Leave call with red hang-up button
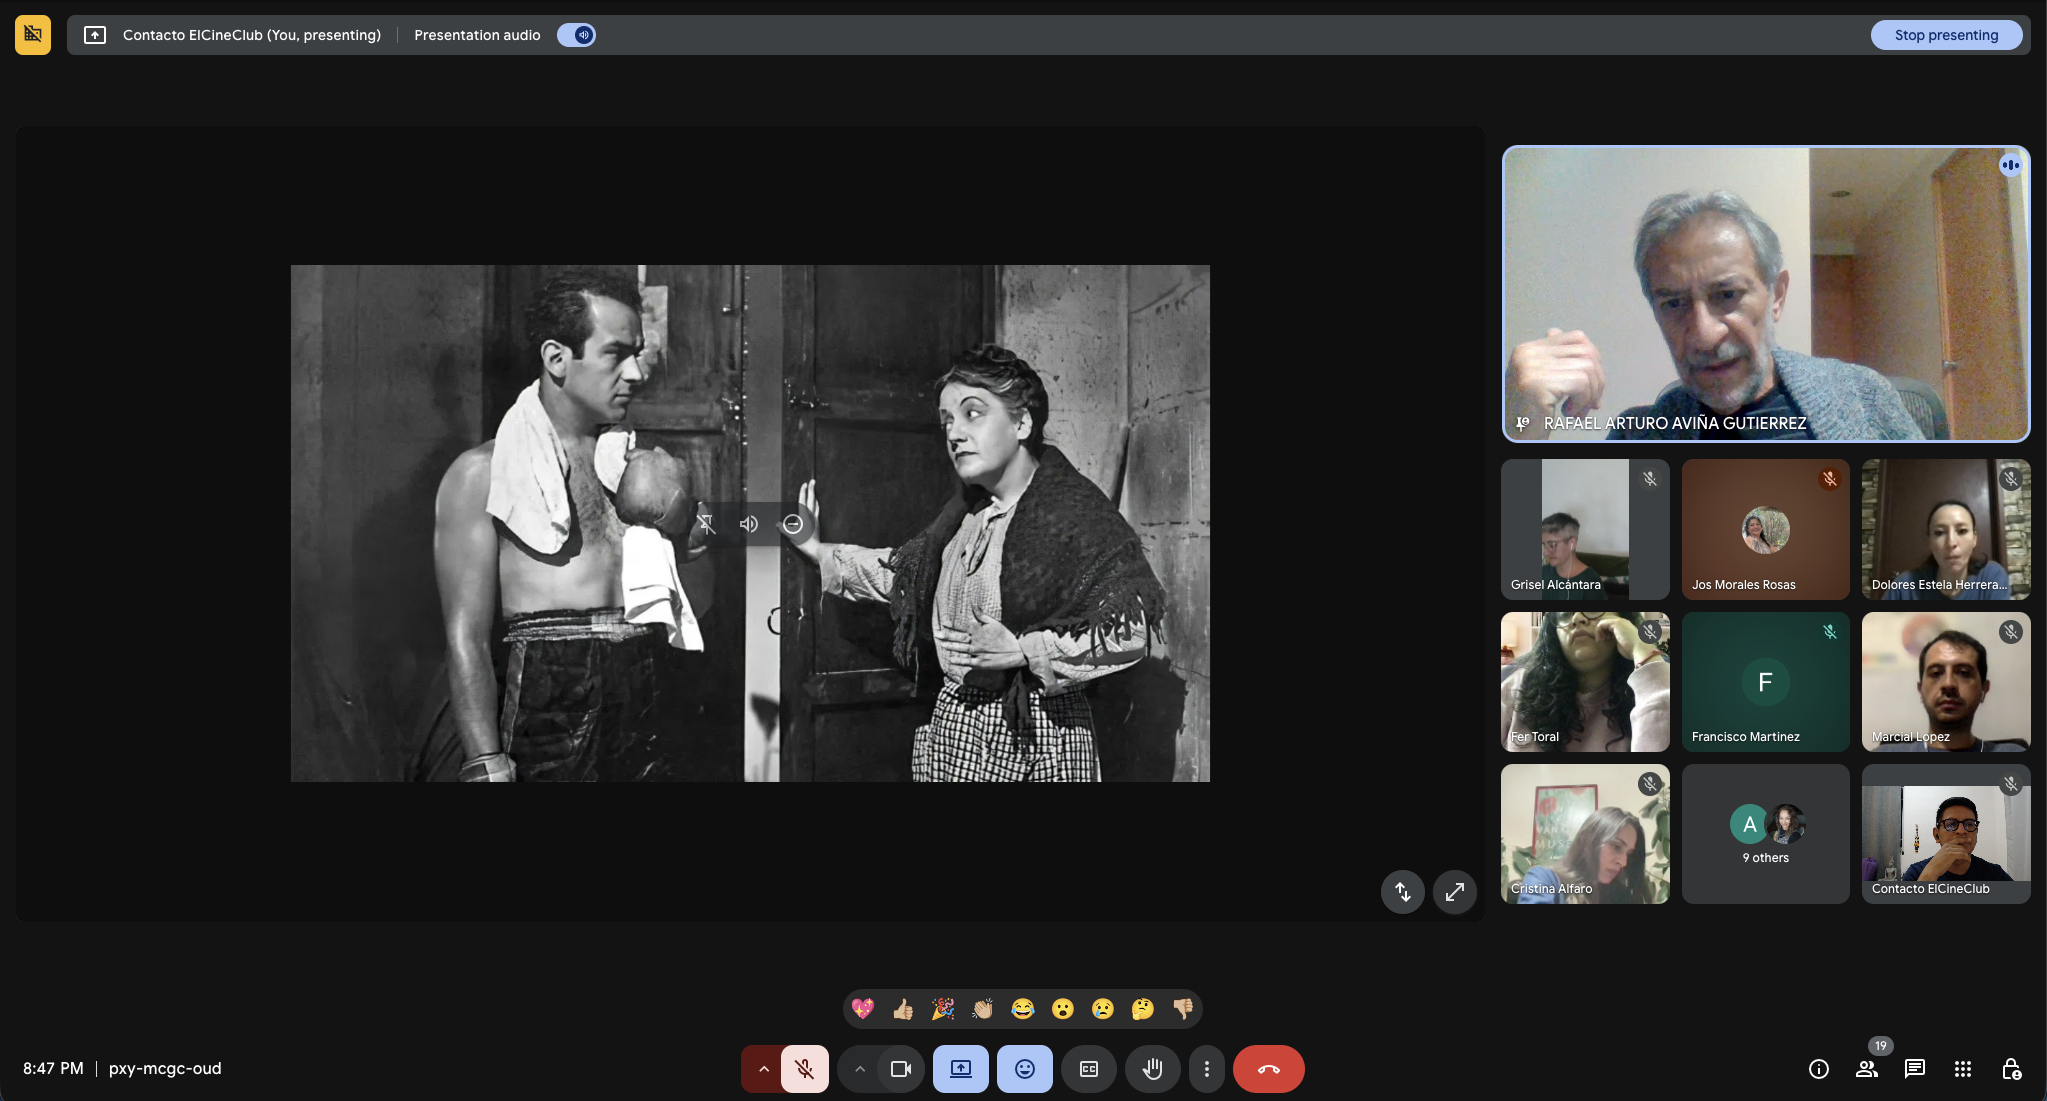The image size is (2047, 1101). point(1268,1069)
